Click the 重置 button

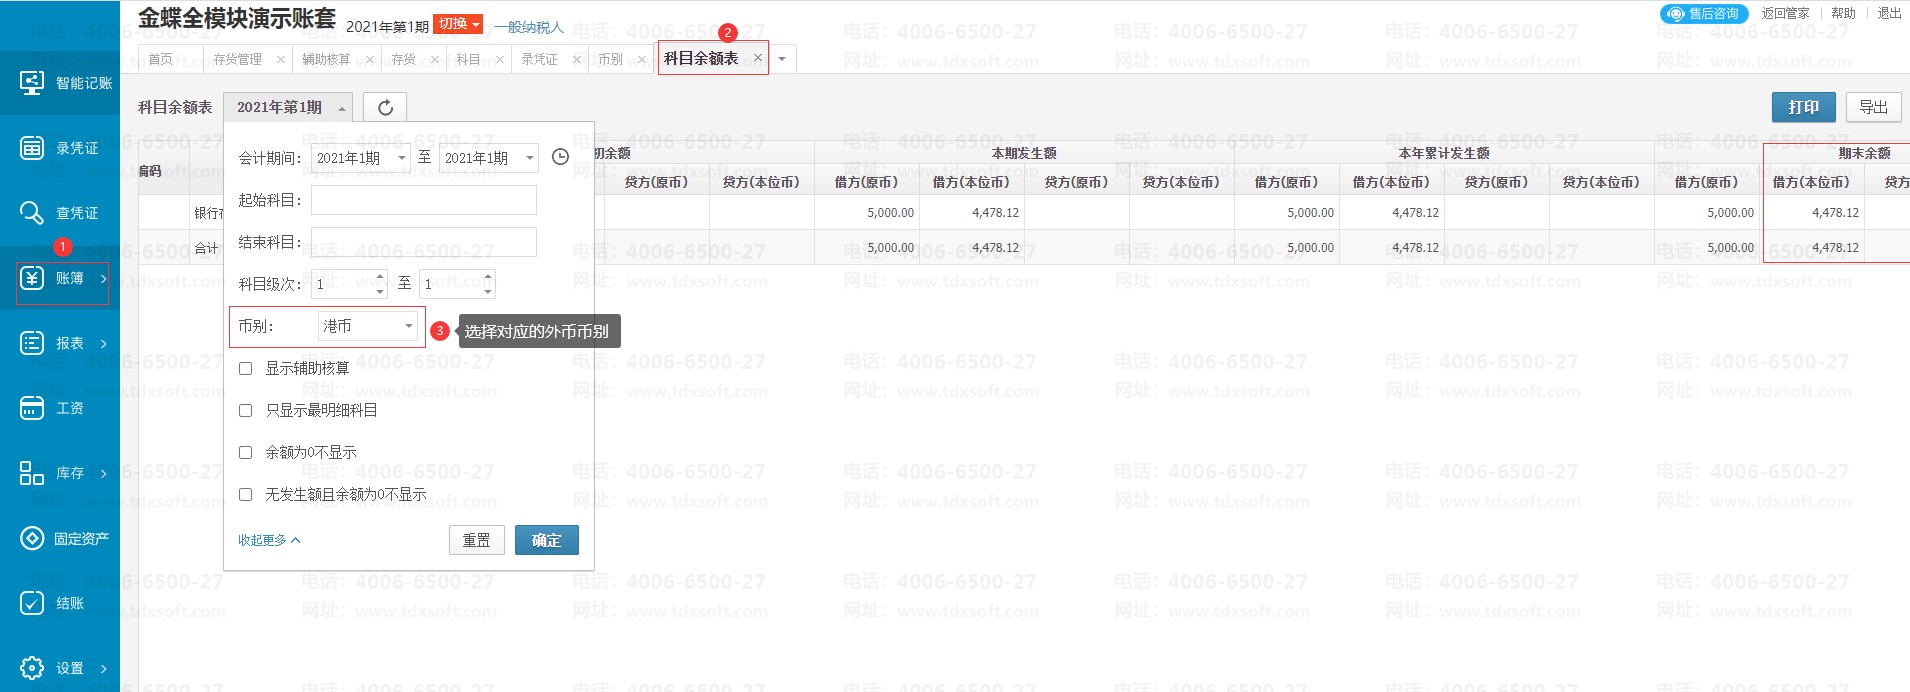[x=476, y=540]
